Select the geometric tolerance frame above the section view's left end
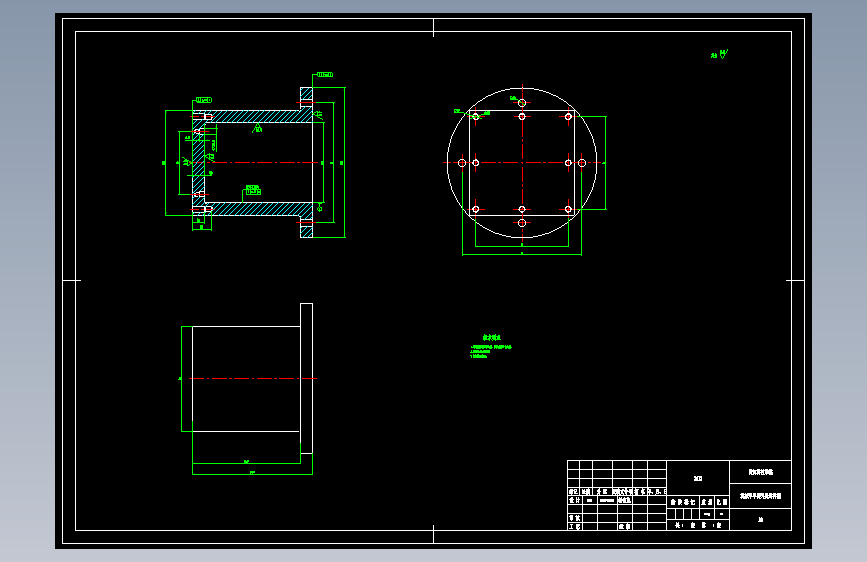This screenshot has height=562, width=867. pos(204,100)
